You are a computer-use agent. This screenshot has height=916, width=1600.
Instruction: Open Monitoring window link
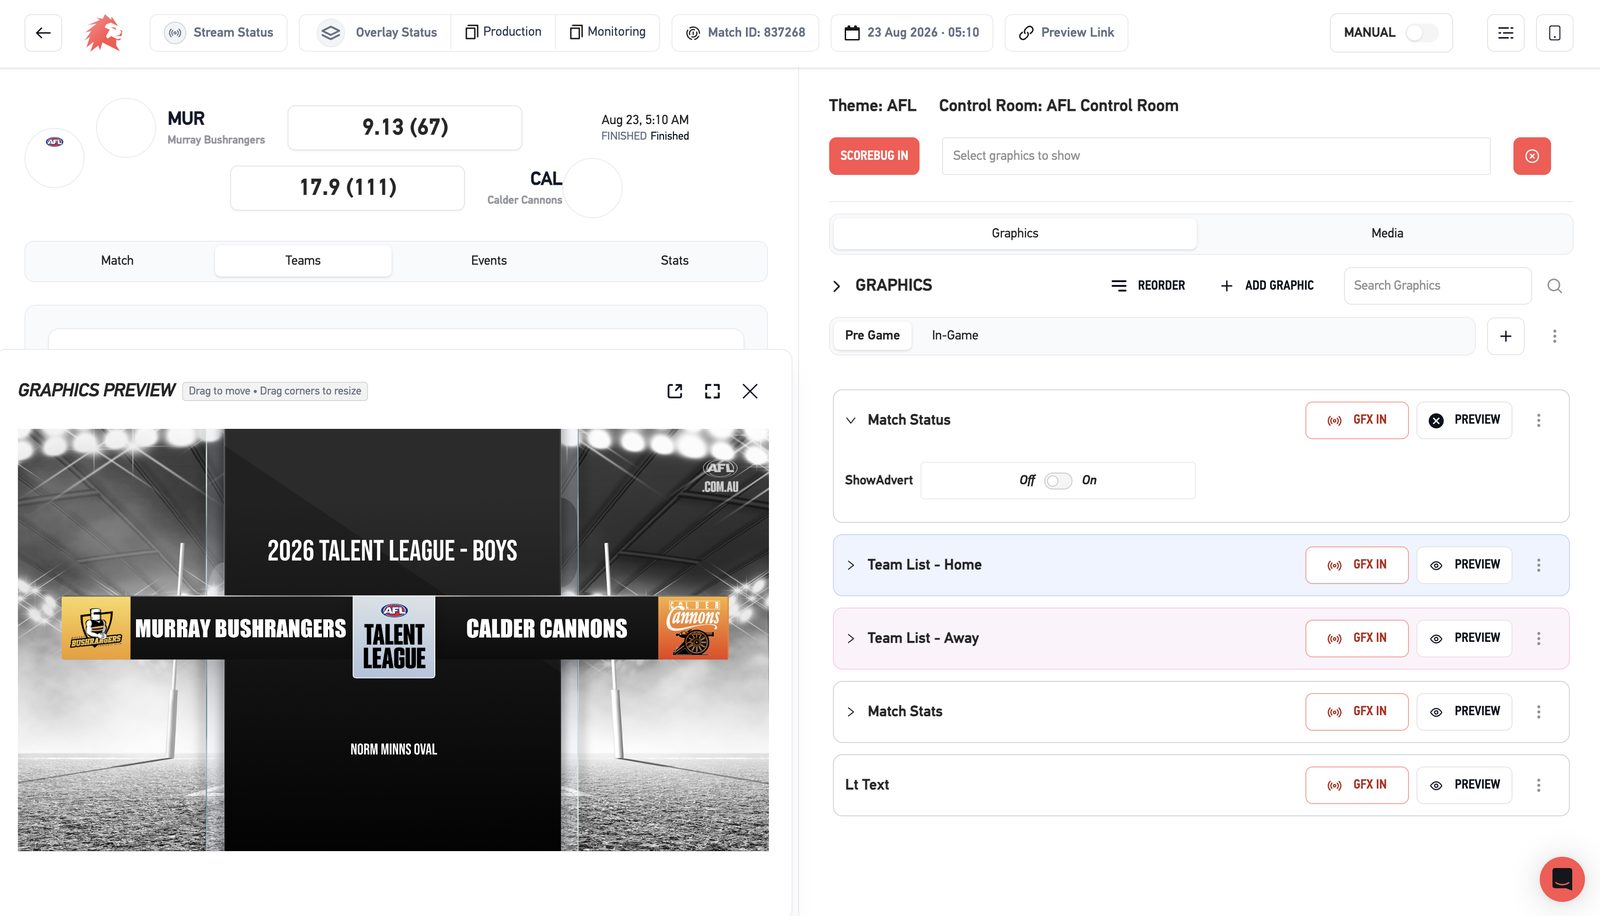pos(608,32)
